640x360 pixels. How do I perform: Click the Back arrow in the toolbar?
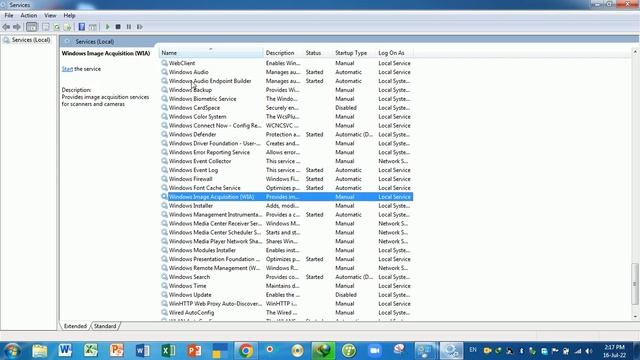click(6, 27)
